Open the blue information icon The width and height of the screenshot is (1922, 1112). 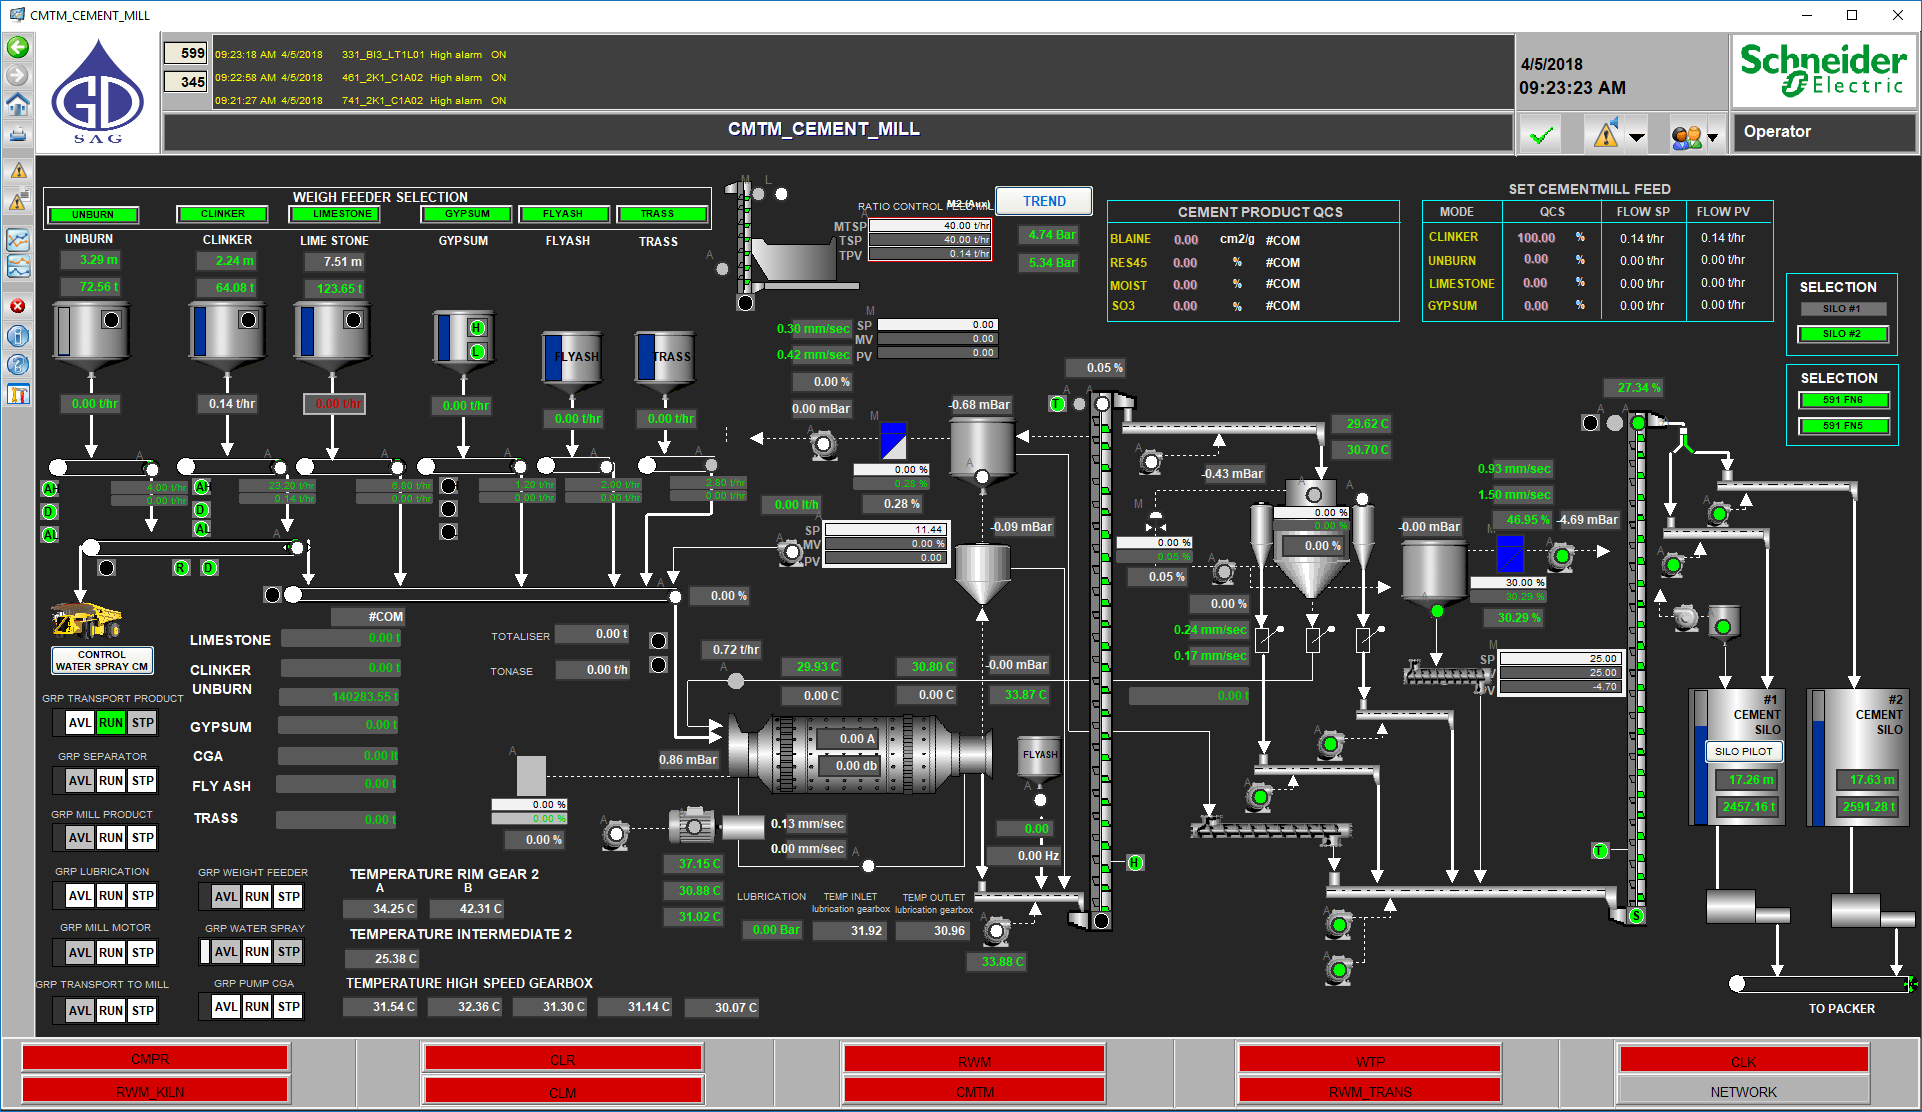pyautogui.click(x=18, y=335)
